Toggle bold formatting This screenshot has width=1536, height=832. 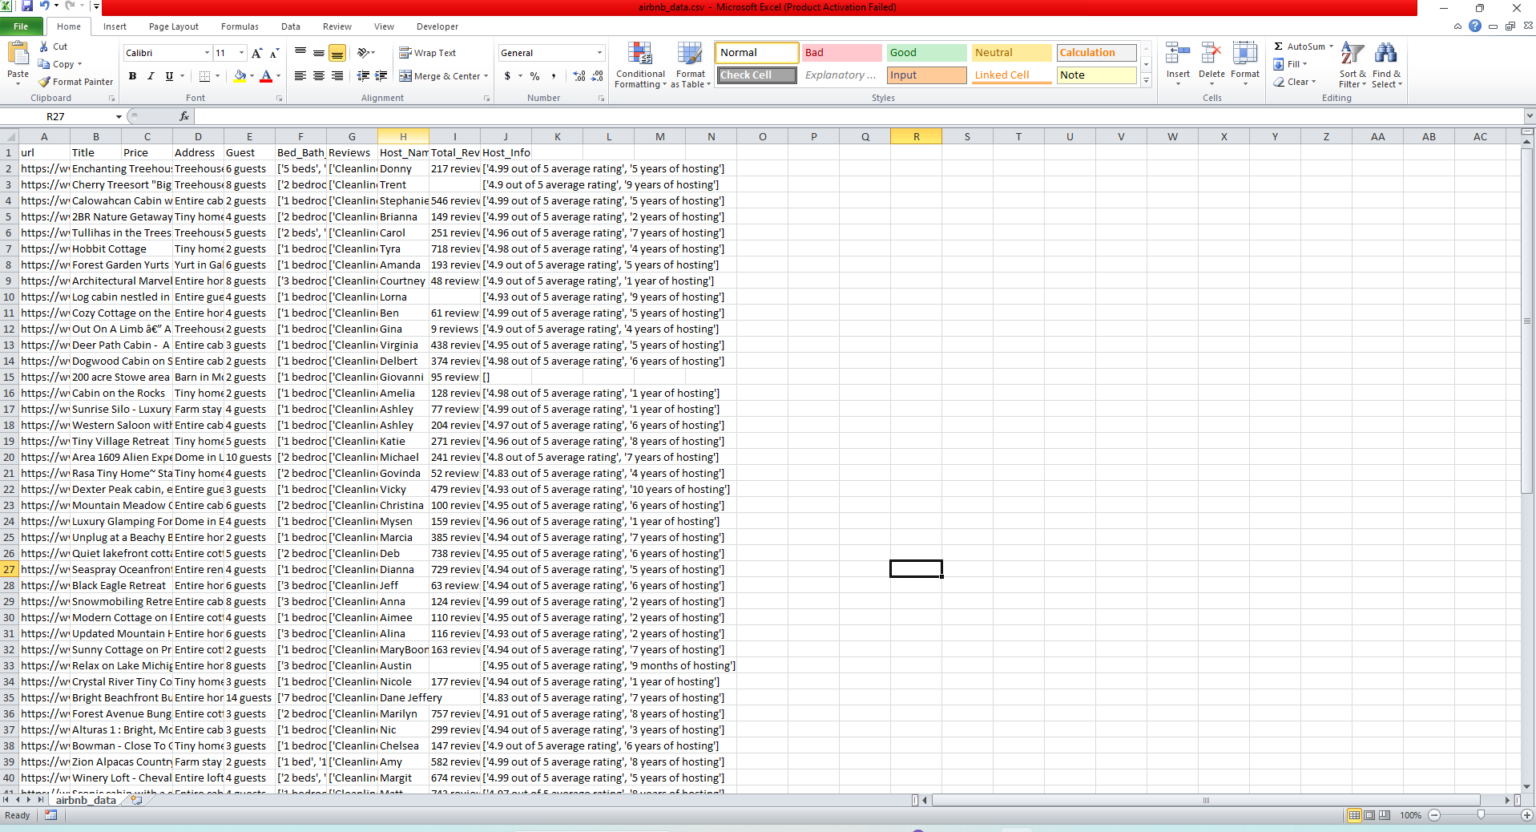pyautogui.click(x=131, y=75)
